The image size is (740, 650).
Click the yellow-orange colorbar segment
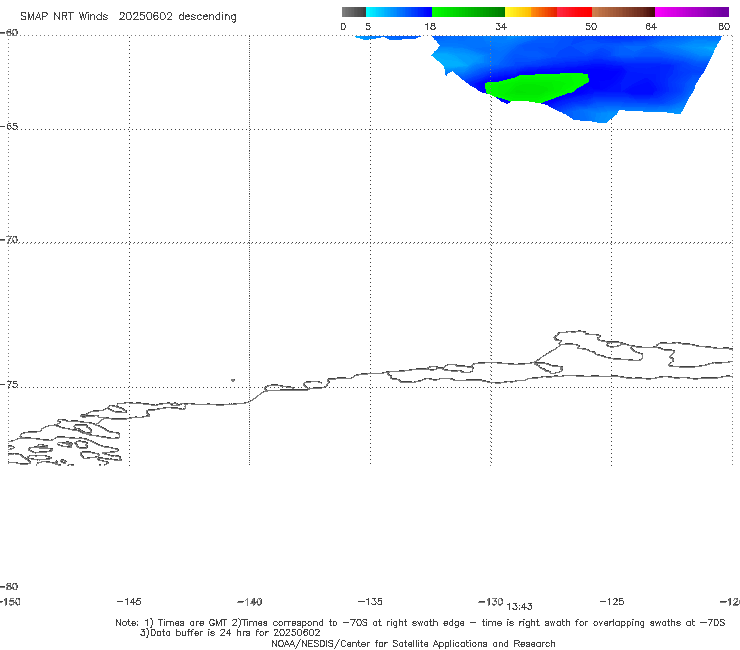531,12
